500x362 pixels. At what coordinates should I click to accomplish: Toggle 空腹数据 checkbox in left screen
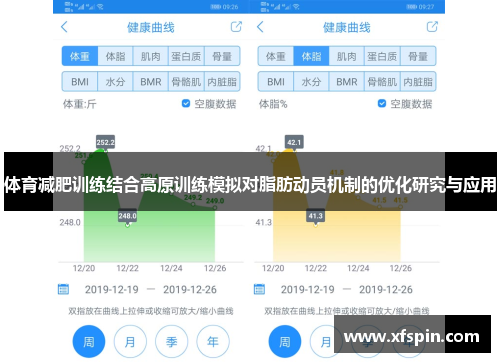pyautogui.click(x=186, y=104)
